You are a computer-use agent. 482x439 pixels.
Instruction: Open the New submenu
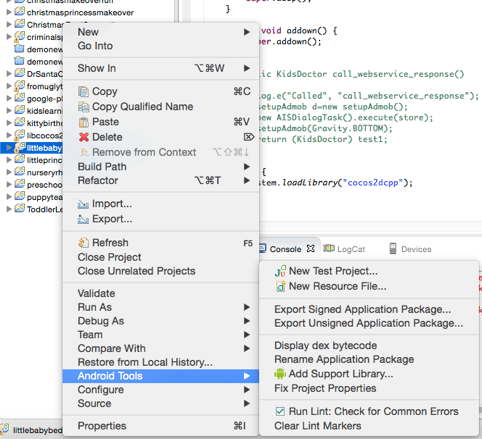tap(161, 32)
